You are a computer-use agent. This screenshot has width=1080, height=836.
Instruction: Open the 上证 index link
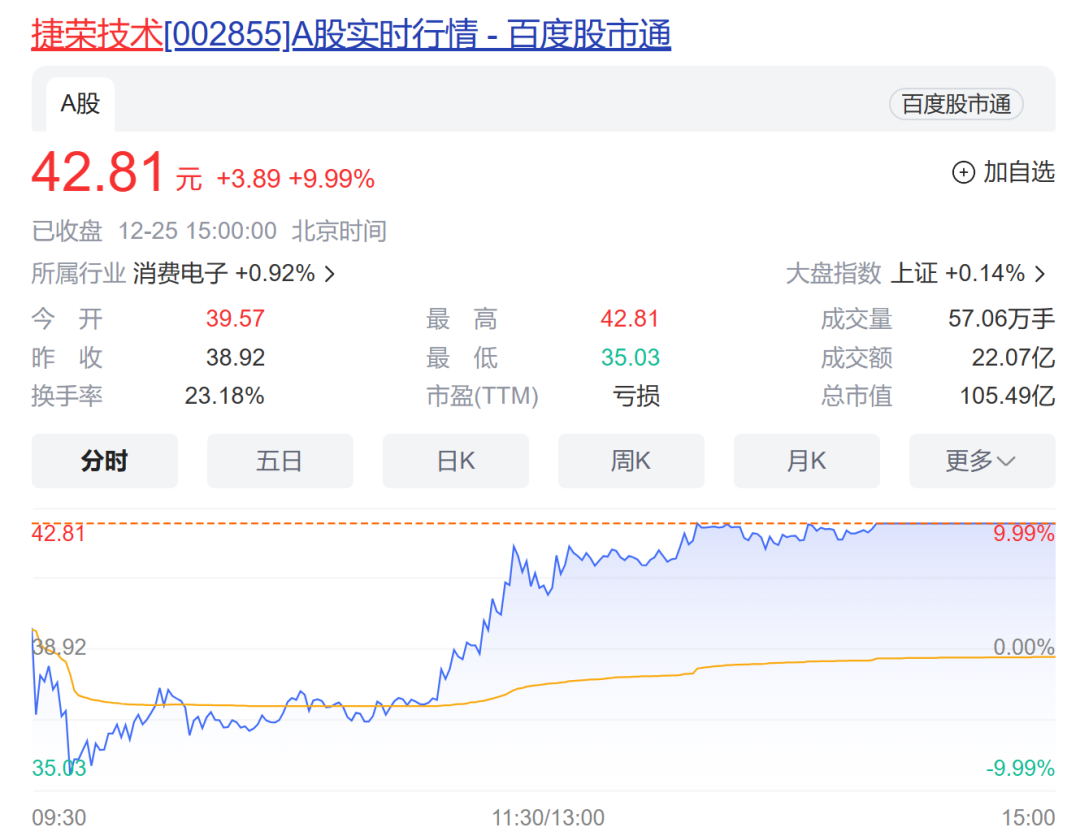pos(914,273)
